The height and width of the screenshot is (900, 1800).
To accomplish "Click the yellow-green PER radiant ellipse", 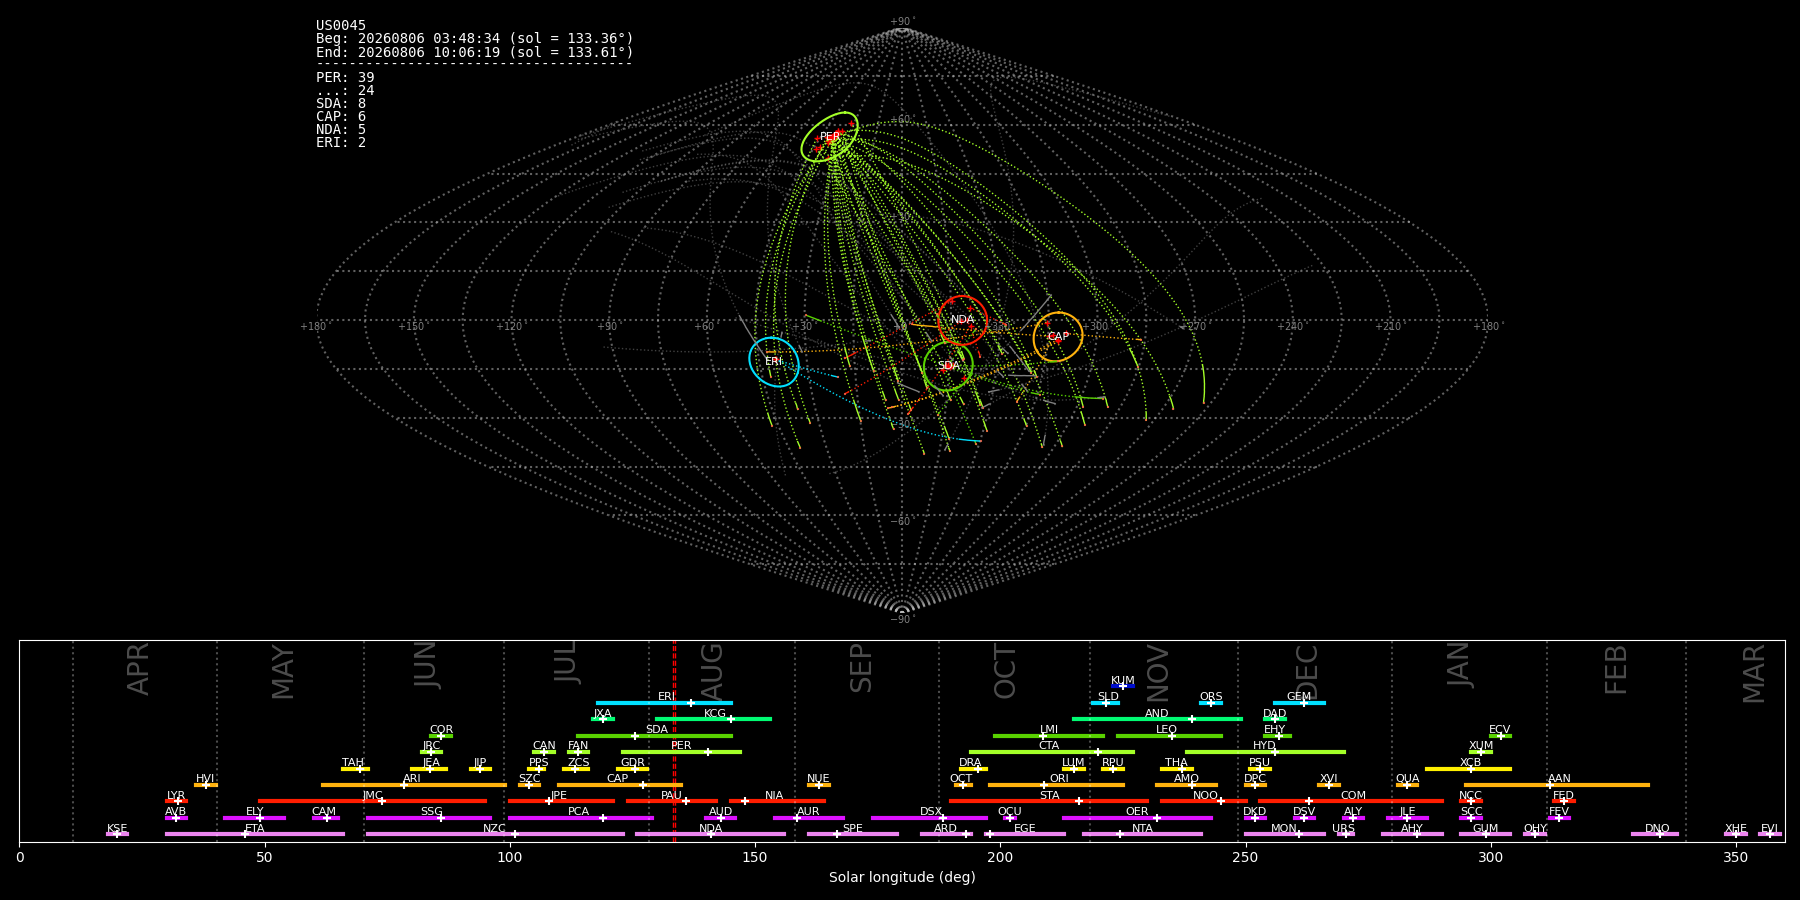I will [830, 137].
